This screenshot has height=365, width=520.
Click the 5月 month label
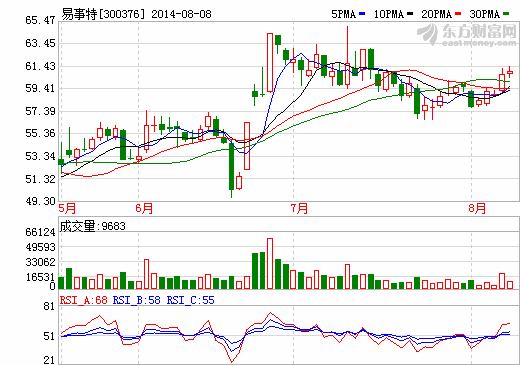67,209
